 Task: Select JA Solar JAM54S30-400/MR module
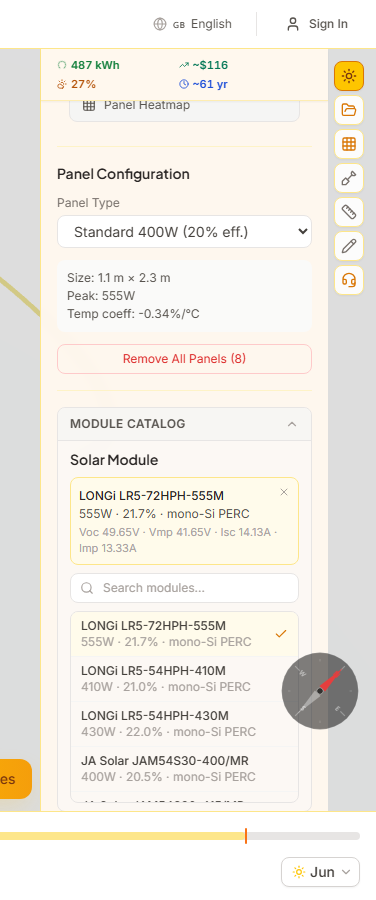(184, 769)
